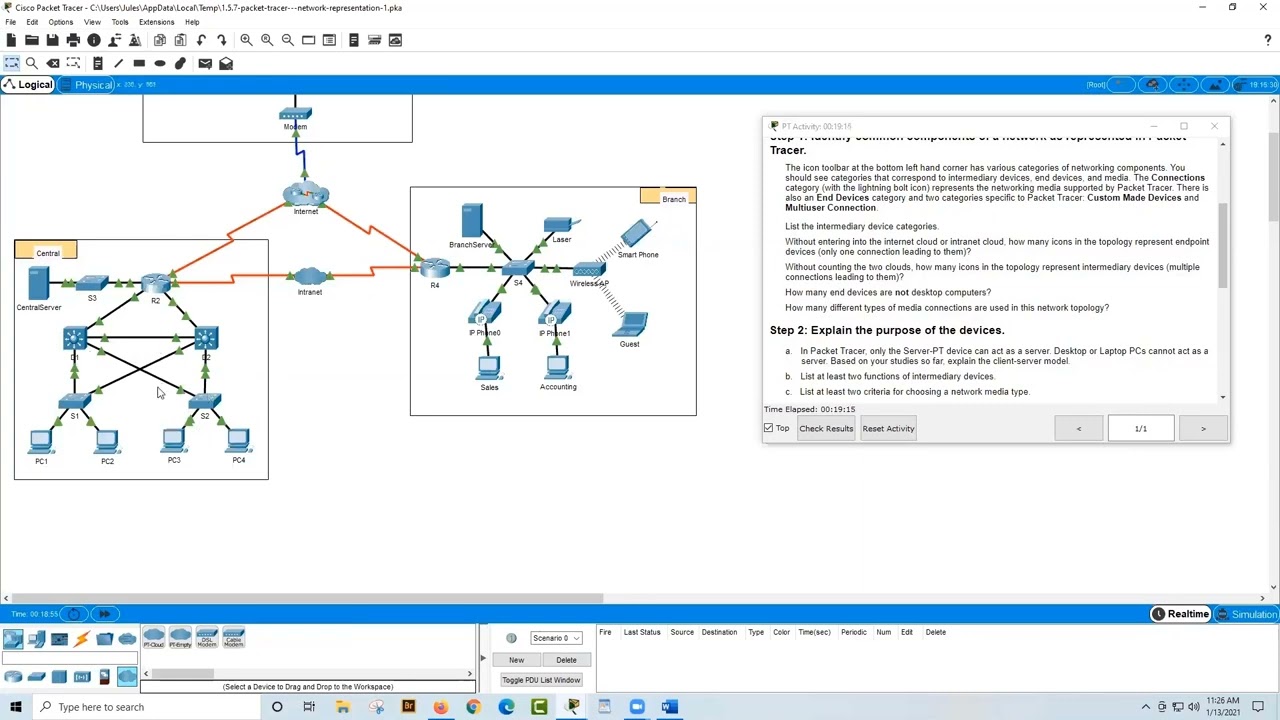Open Network Information icon
Viewport: 1280px width, 720px height.
(x=94, y=40)
